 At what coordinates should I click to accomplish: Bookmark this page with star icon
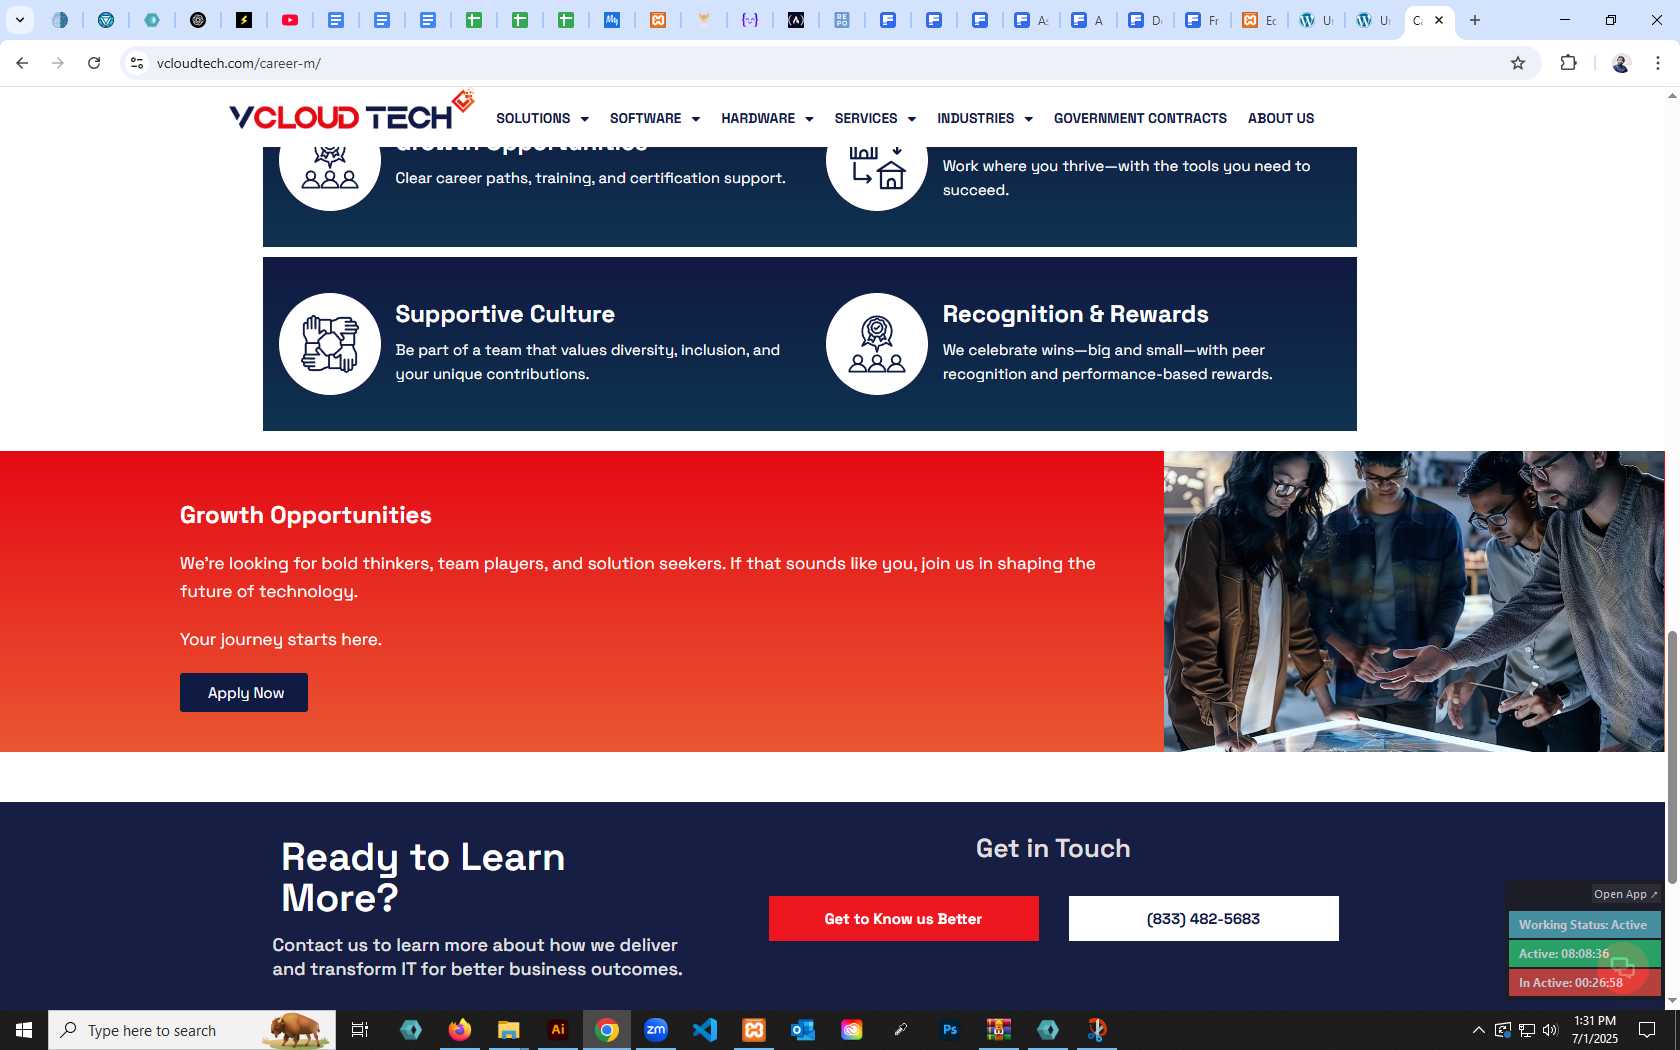(1518, 63)
